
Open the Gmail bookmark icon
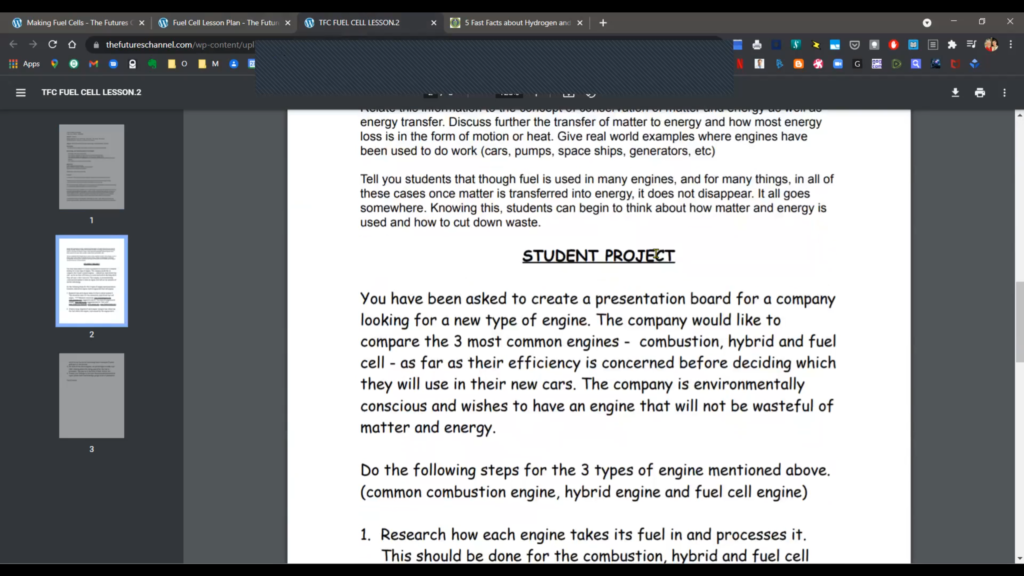(93, 64)
